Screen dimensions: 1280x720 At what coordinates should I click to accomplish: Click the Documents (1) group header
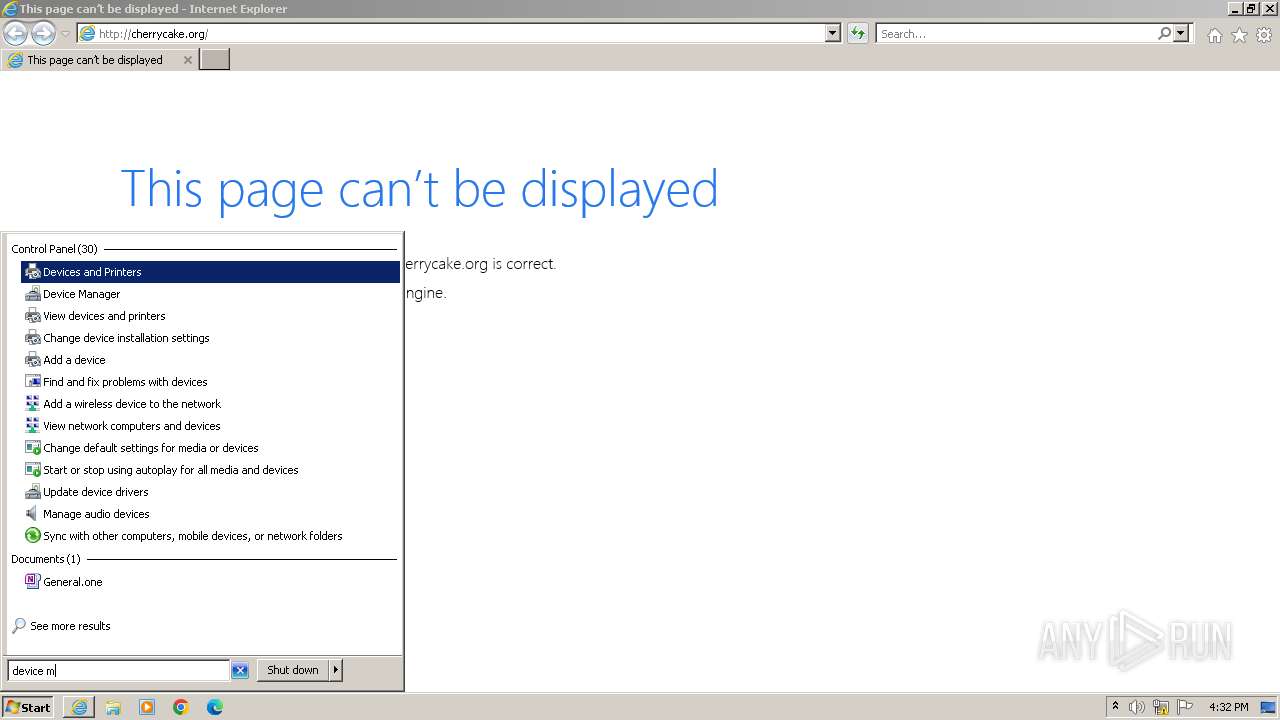click(x=45, y=559)
